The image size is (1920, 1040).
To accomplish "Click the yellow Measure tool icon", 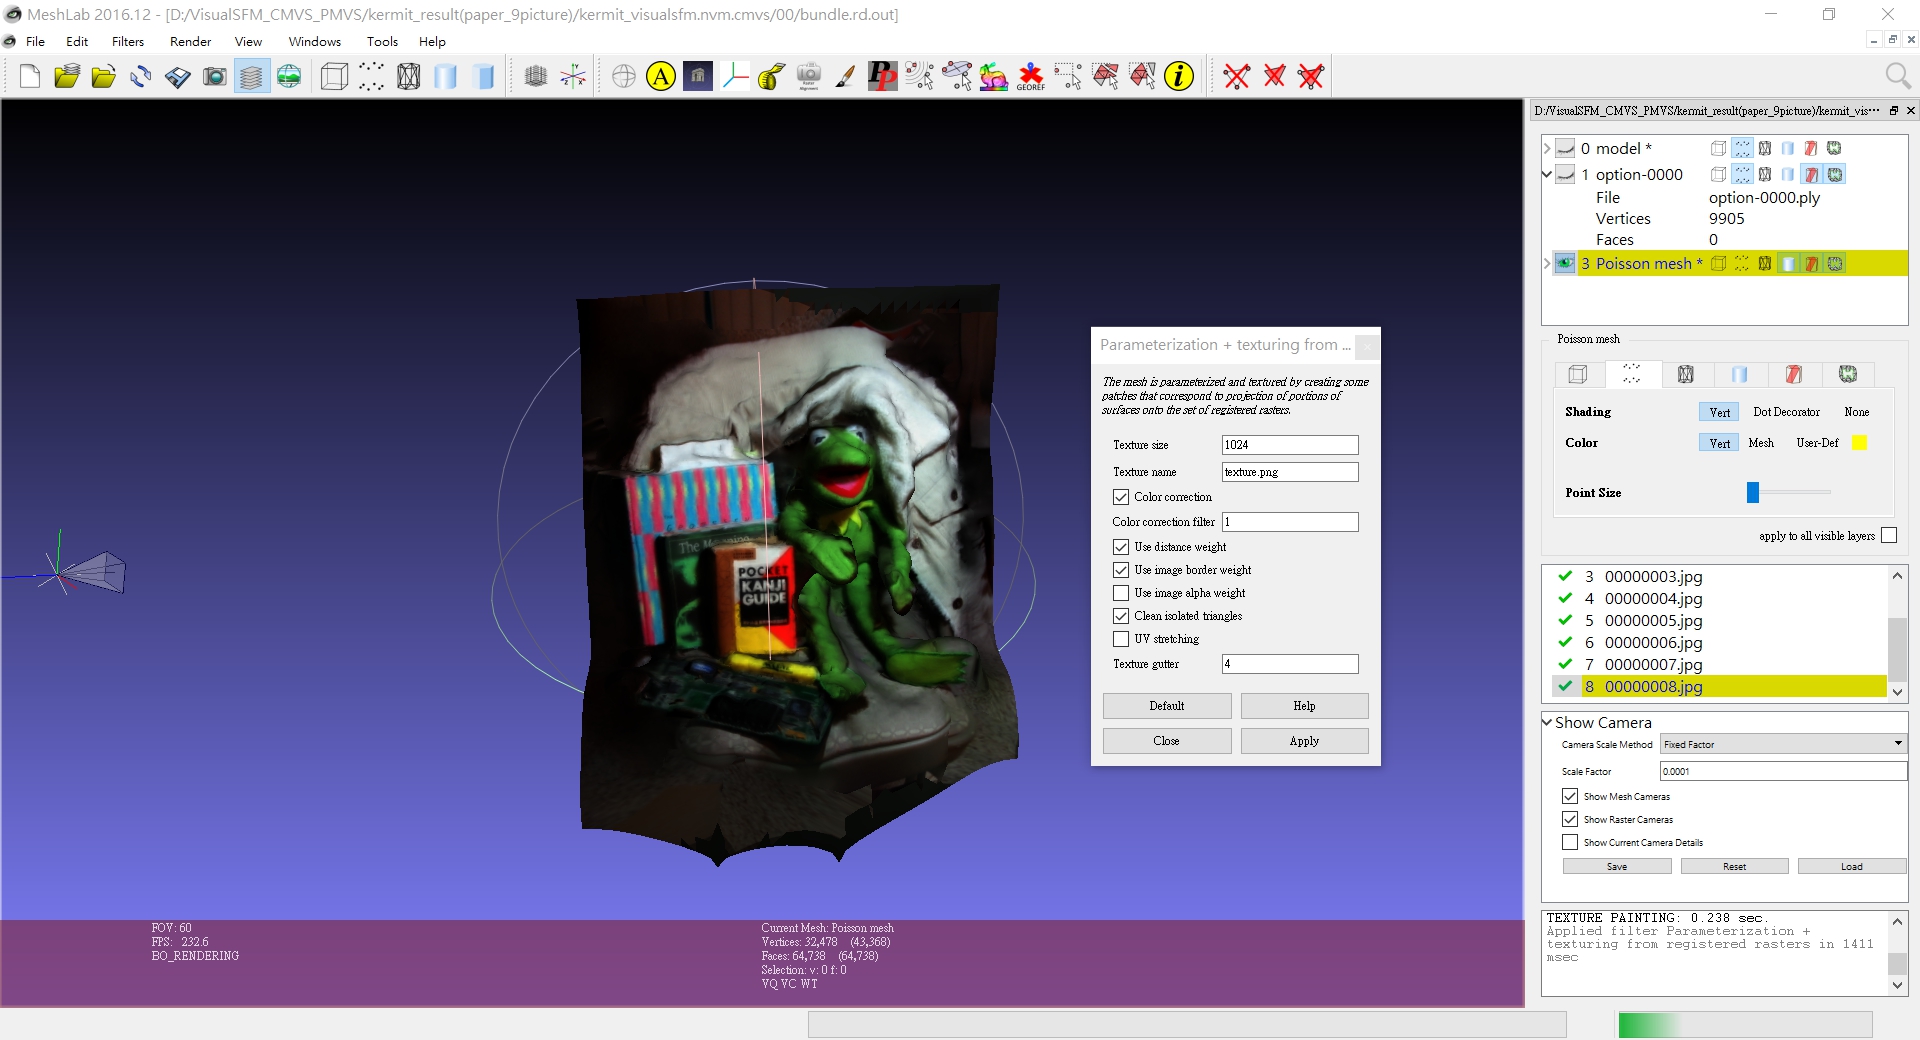I will [770, 76].
